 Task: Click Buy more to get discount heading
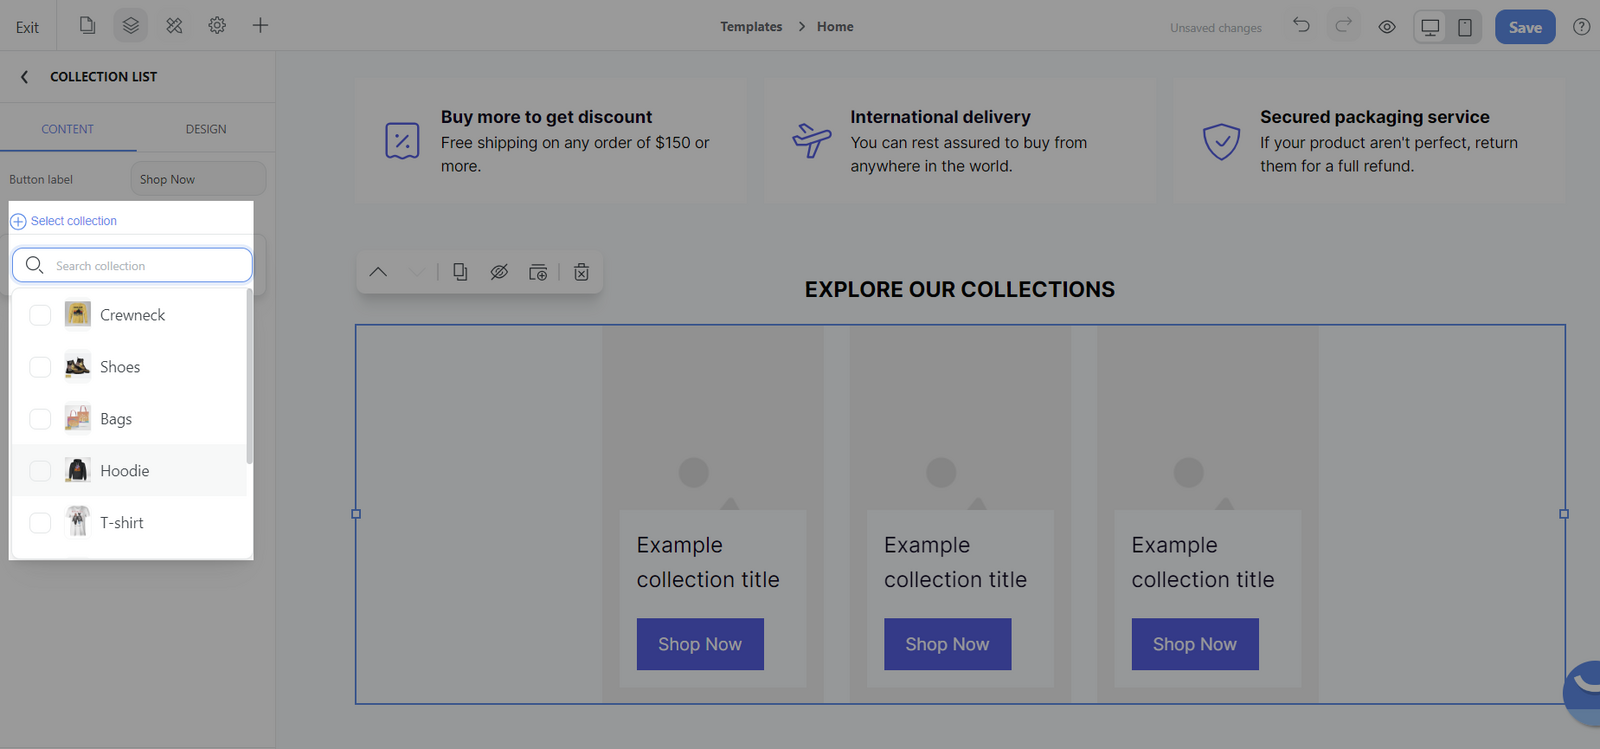546,117
